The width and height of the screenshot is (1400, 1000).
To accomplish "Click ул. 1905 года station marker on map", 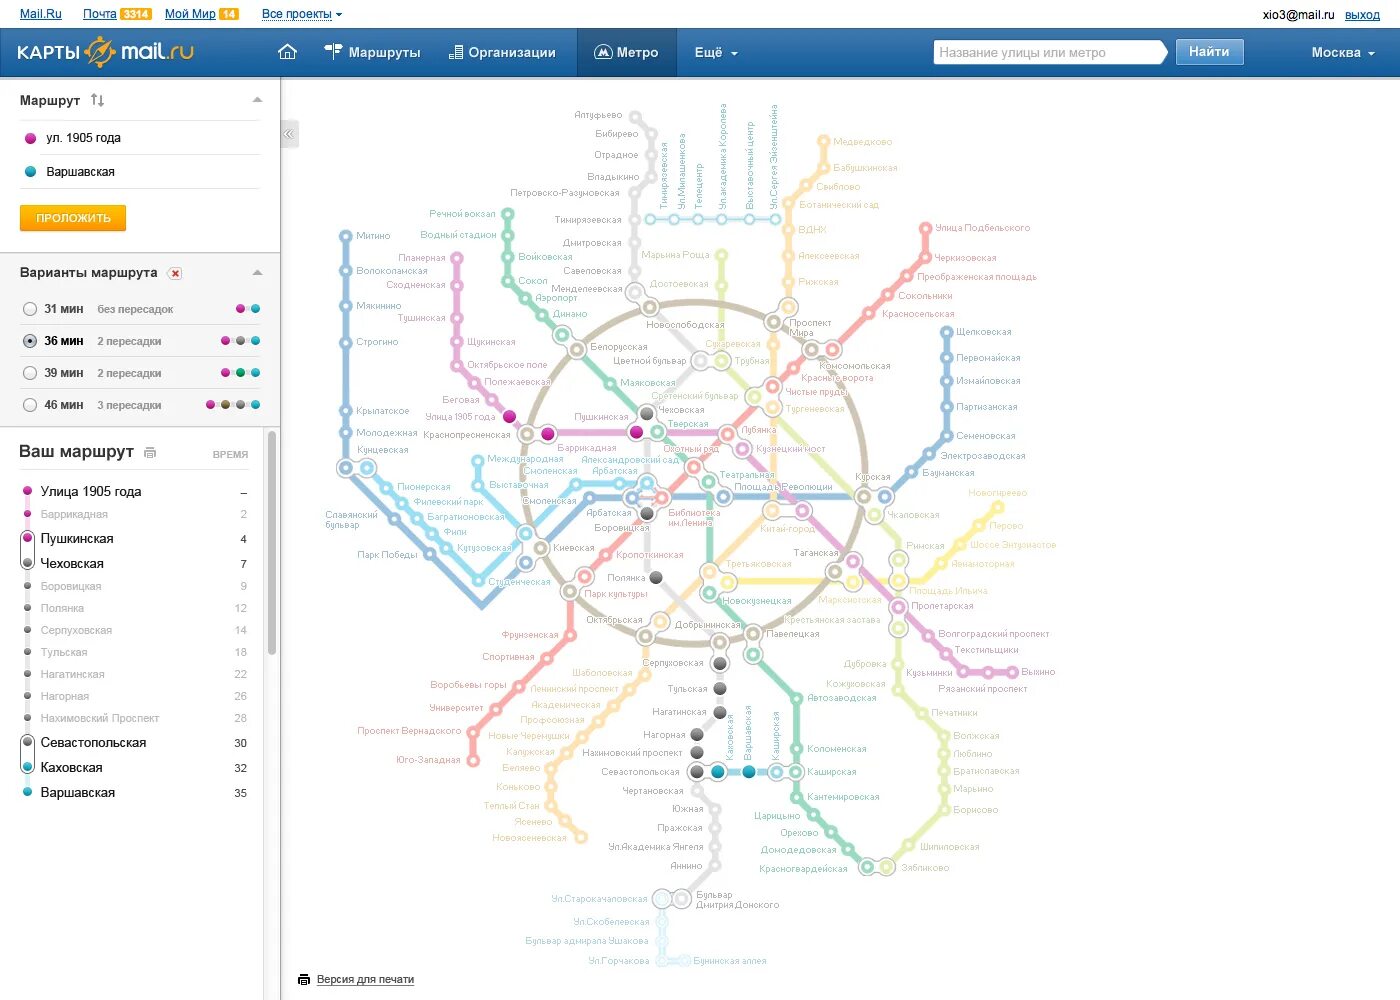I will [509, 416].
